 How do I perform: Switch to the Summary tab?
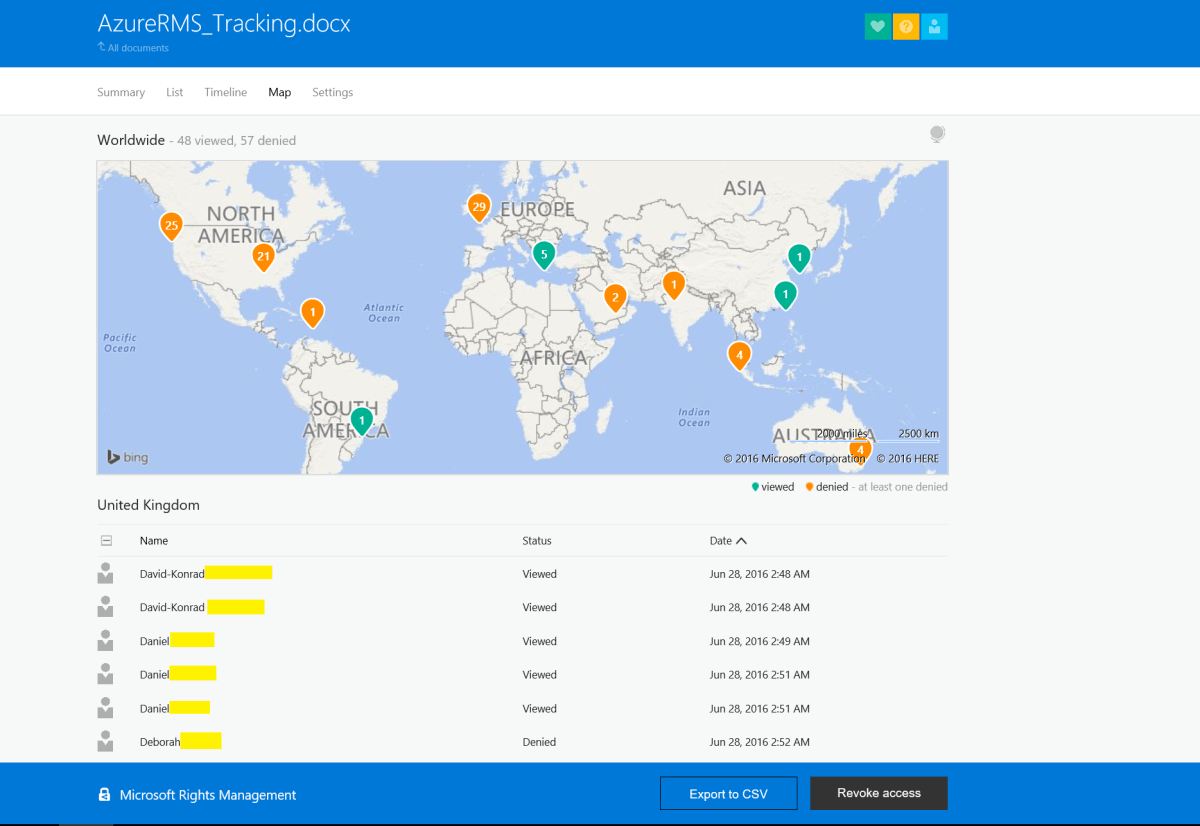pyautogui.click(x=120, y=91)
